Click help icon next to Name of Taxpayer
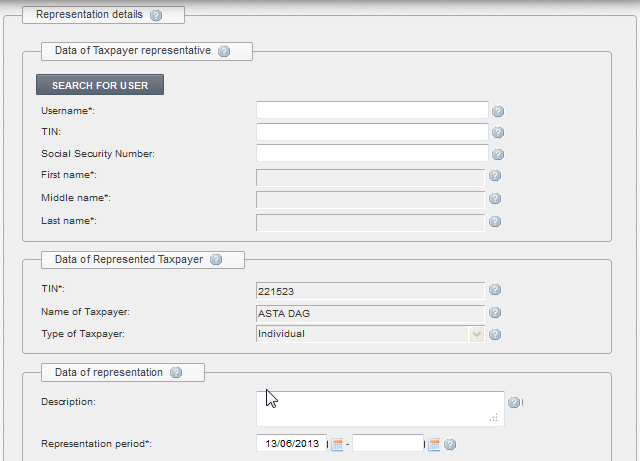 coord(495,312)
